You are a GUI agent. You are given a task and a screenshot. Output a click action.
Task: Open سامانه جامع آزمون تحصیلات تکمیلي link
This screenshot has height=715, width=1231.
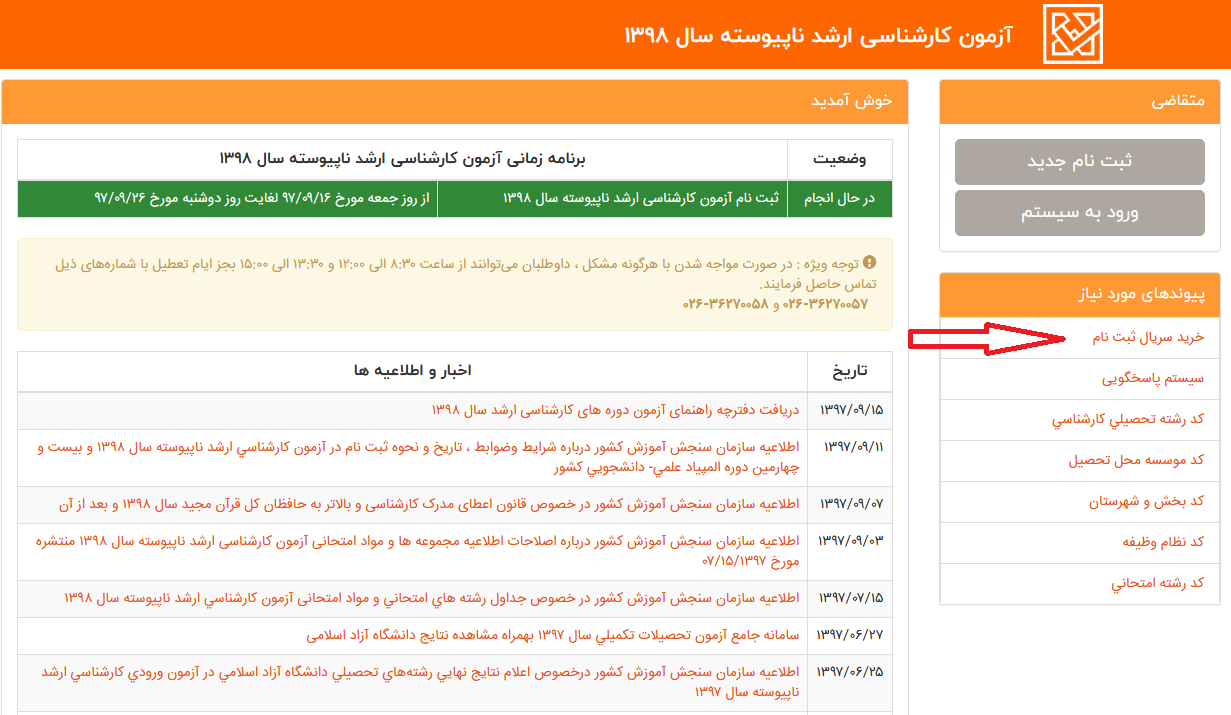pyautogui.click(x=554, y=636)
